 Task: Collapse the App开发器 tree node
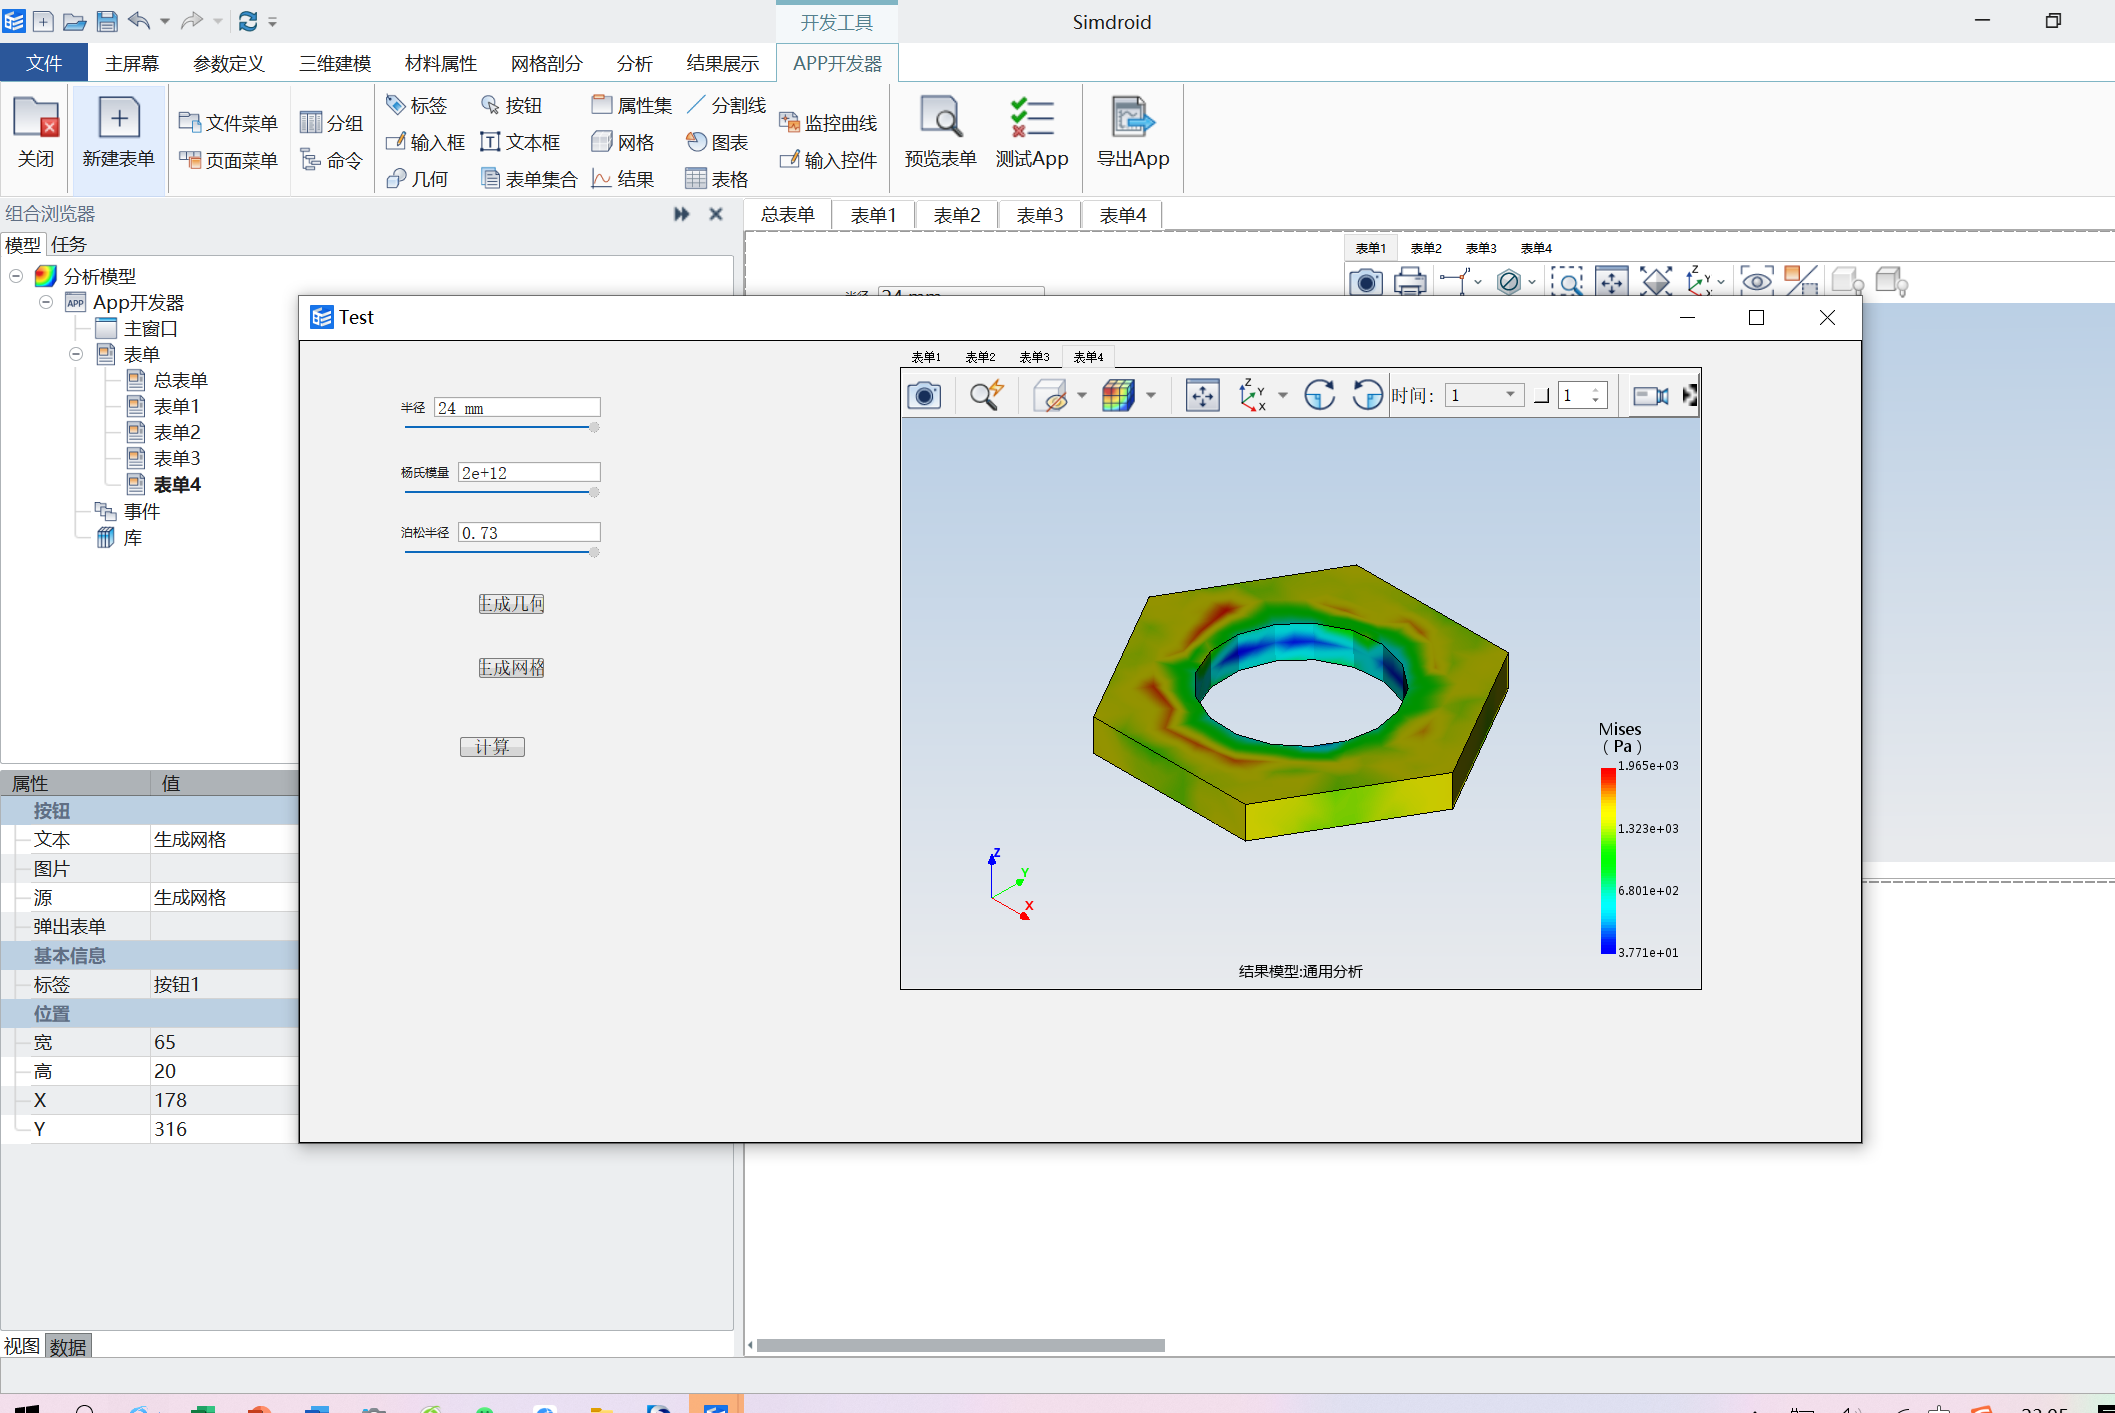[46, 302]
